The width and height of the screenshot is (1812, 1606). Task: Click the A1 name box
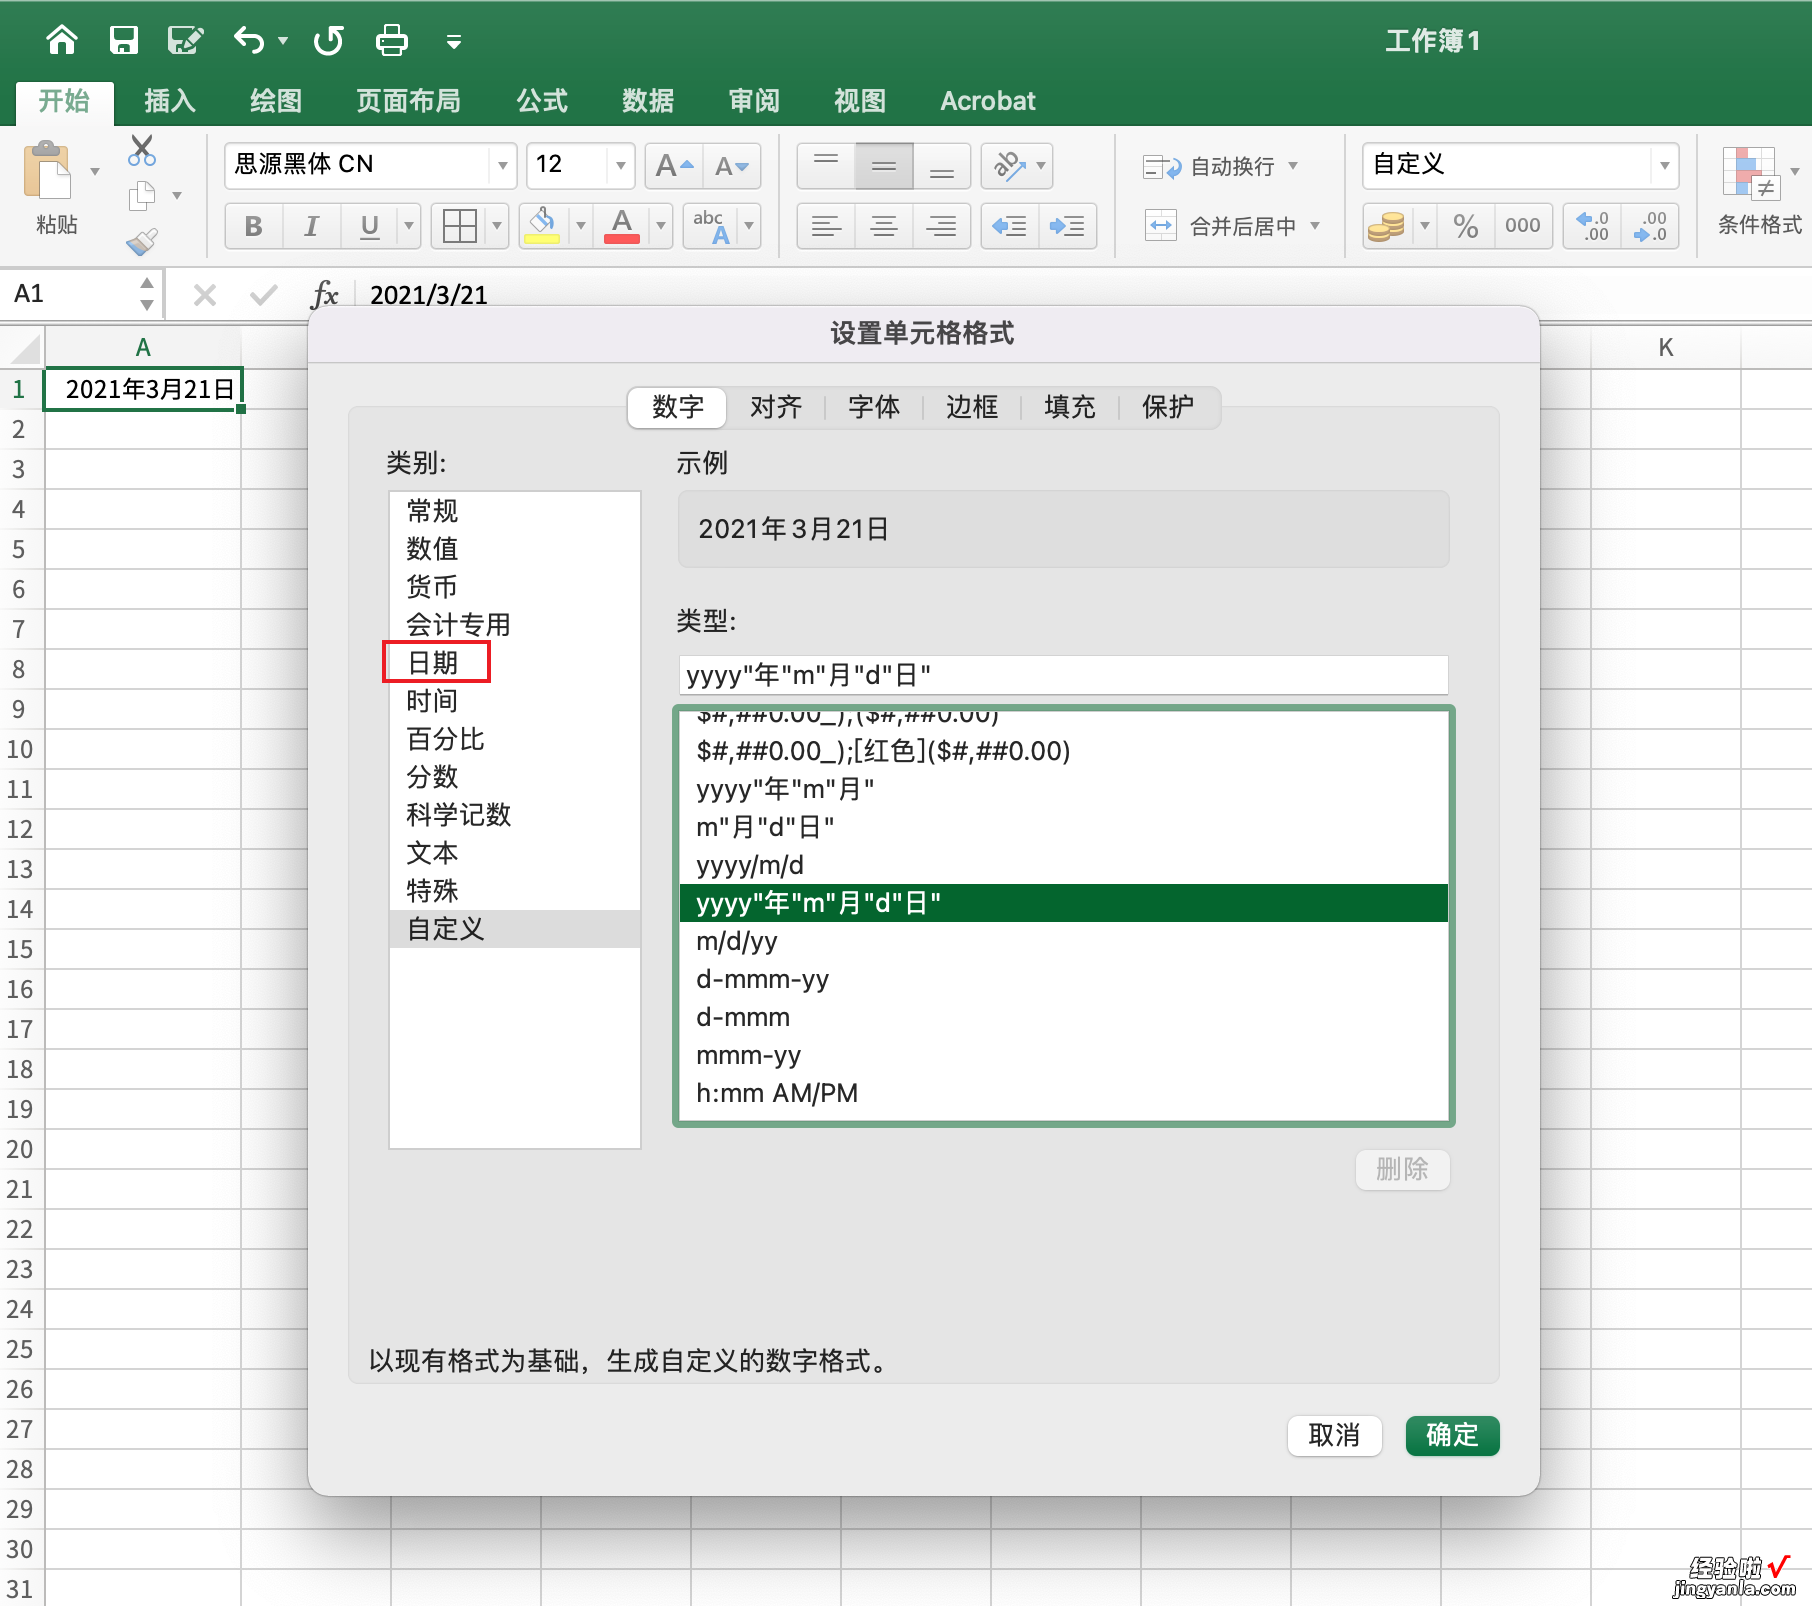[70, 294]
